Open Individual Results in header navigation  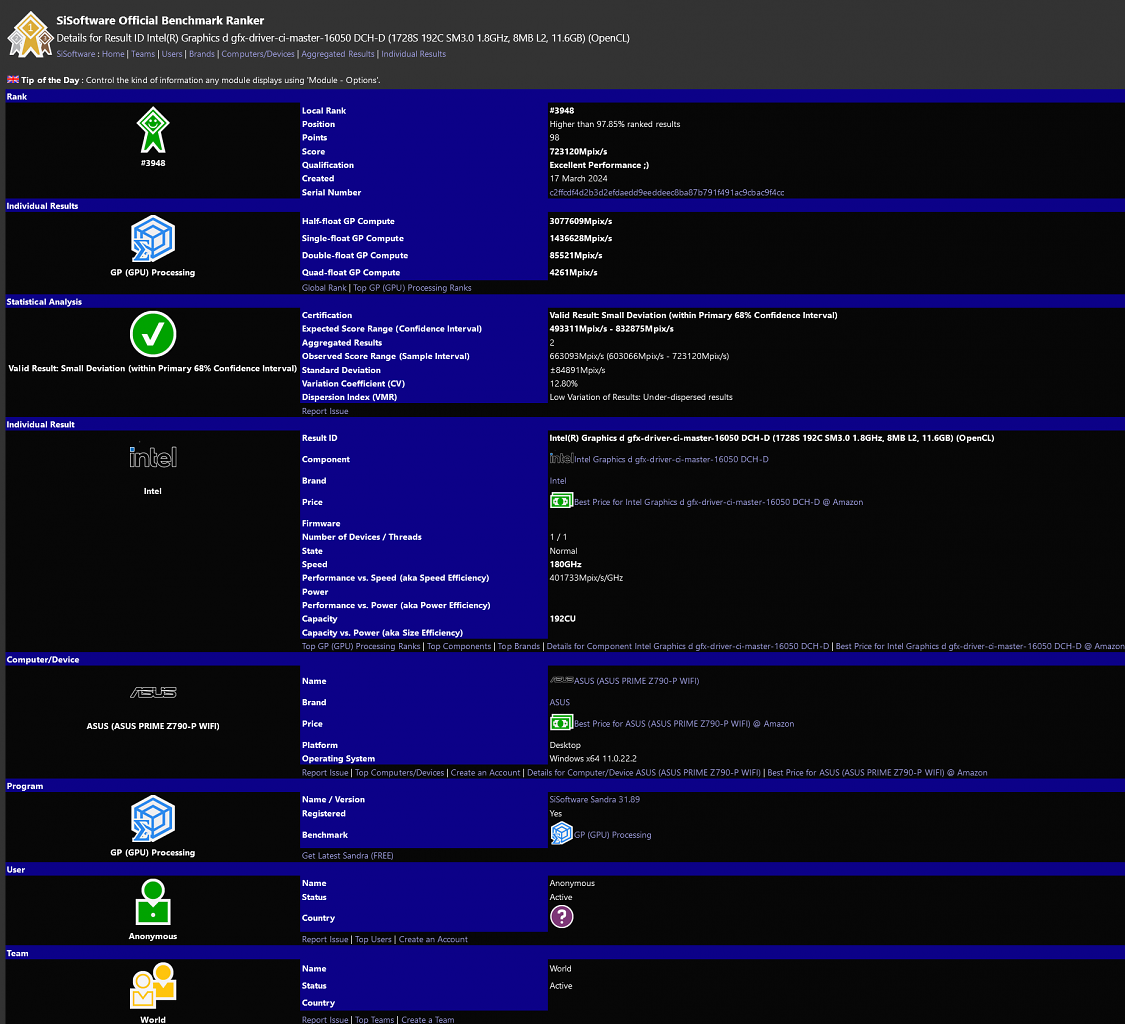(413, 54)
